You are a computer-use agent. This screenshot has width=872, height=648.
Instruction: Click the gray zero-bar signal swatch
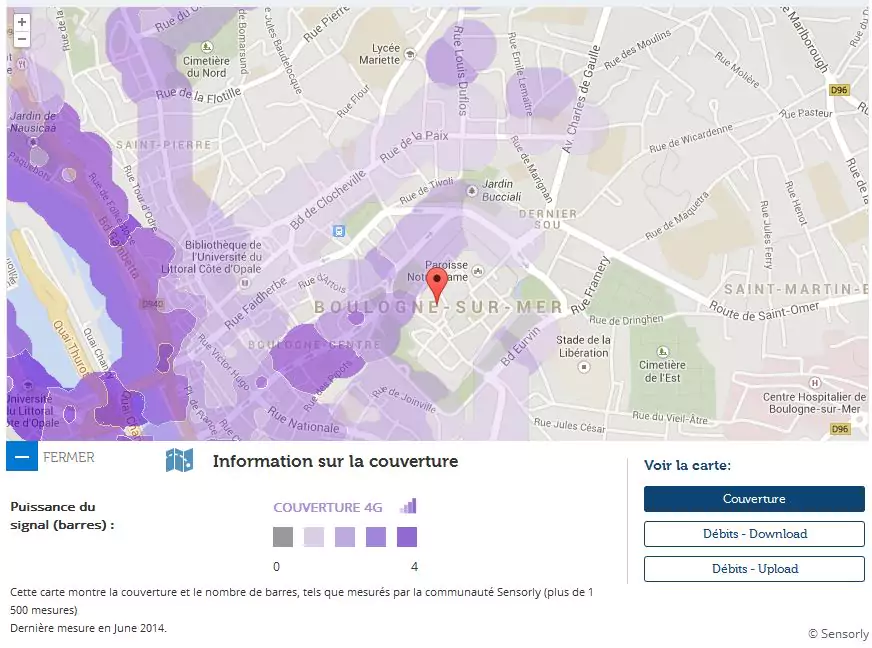click(283, 538)
